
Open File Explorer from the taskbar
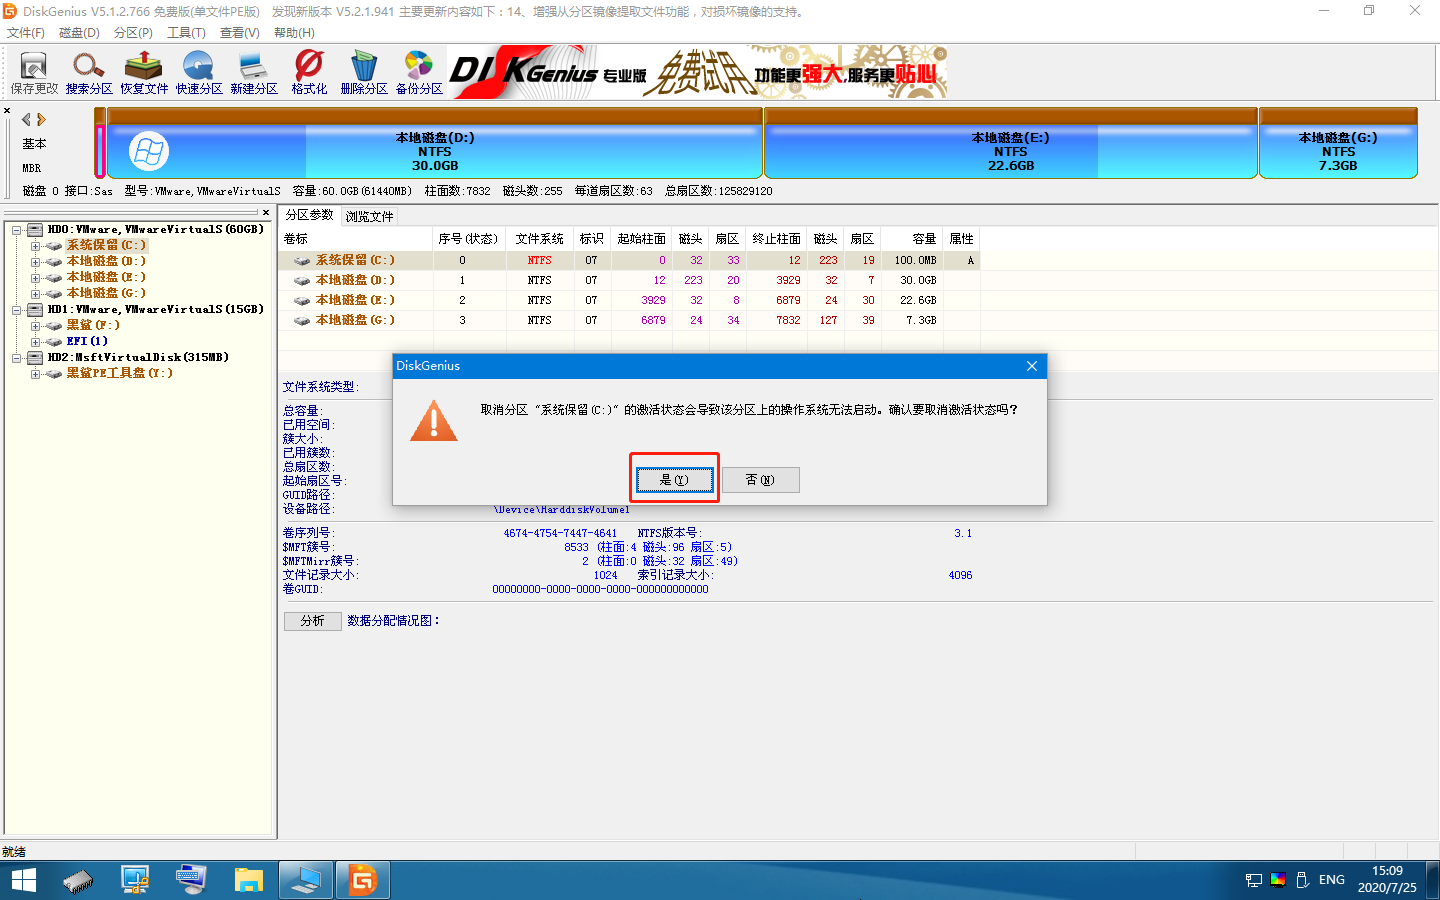[248, 881]
